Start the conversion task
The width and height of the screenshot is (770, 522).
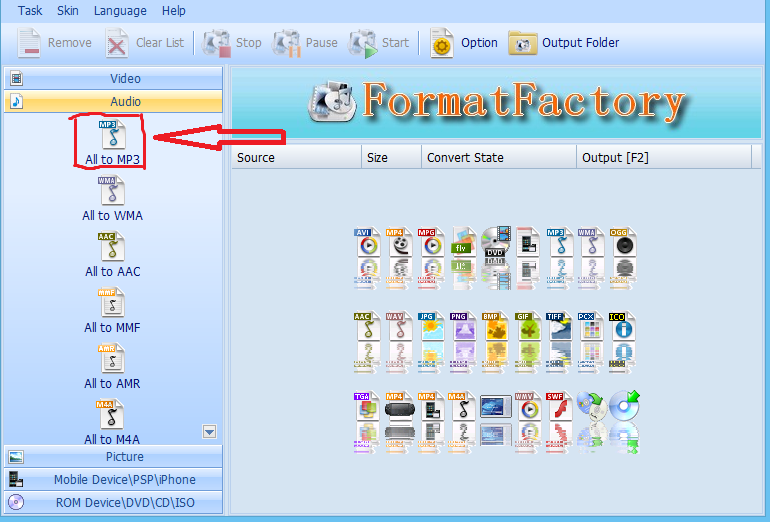[x=379, y=43]
